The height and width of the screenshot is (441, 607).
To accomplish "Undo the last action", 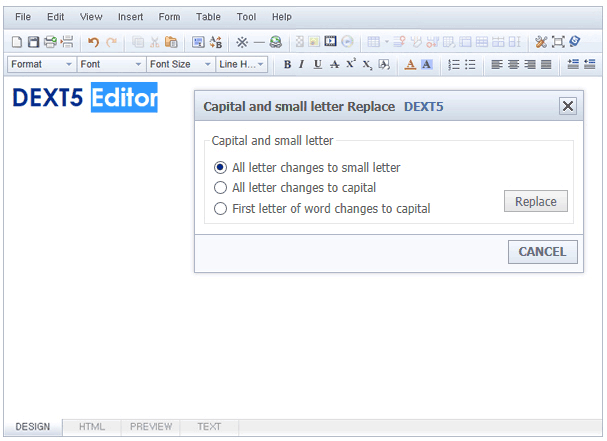I will coord(93,42).
